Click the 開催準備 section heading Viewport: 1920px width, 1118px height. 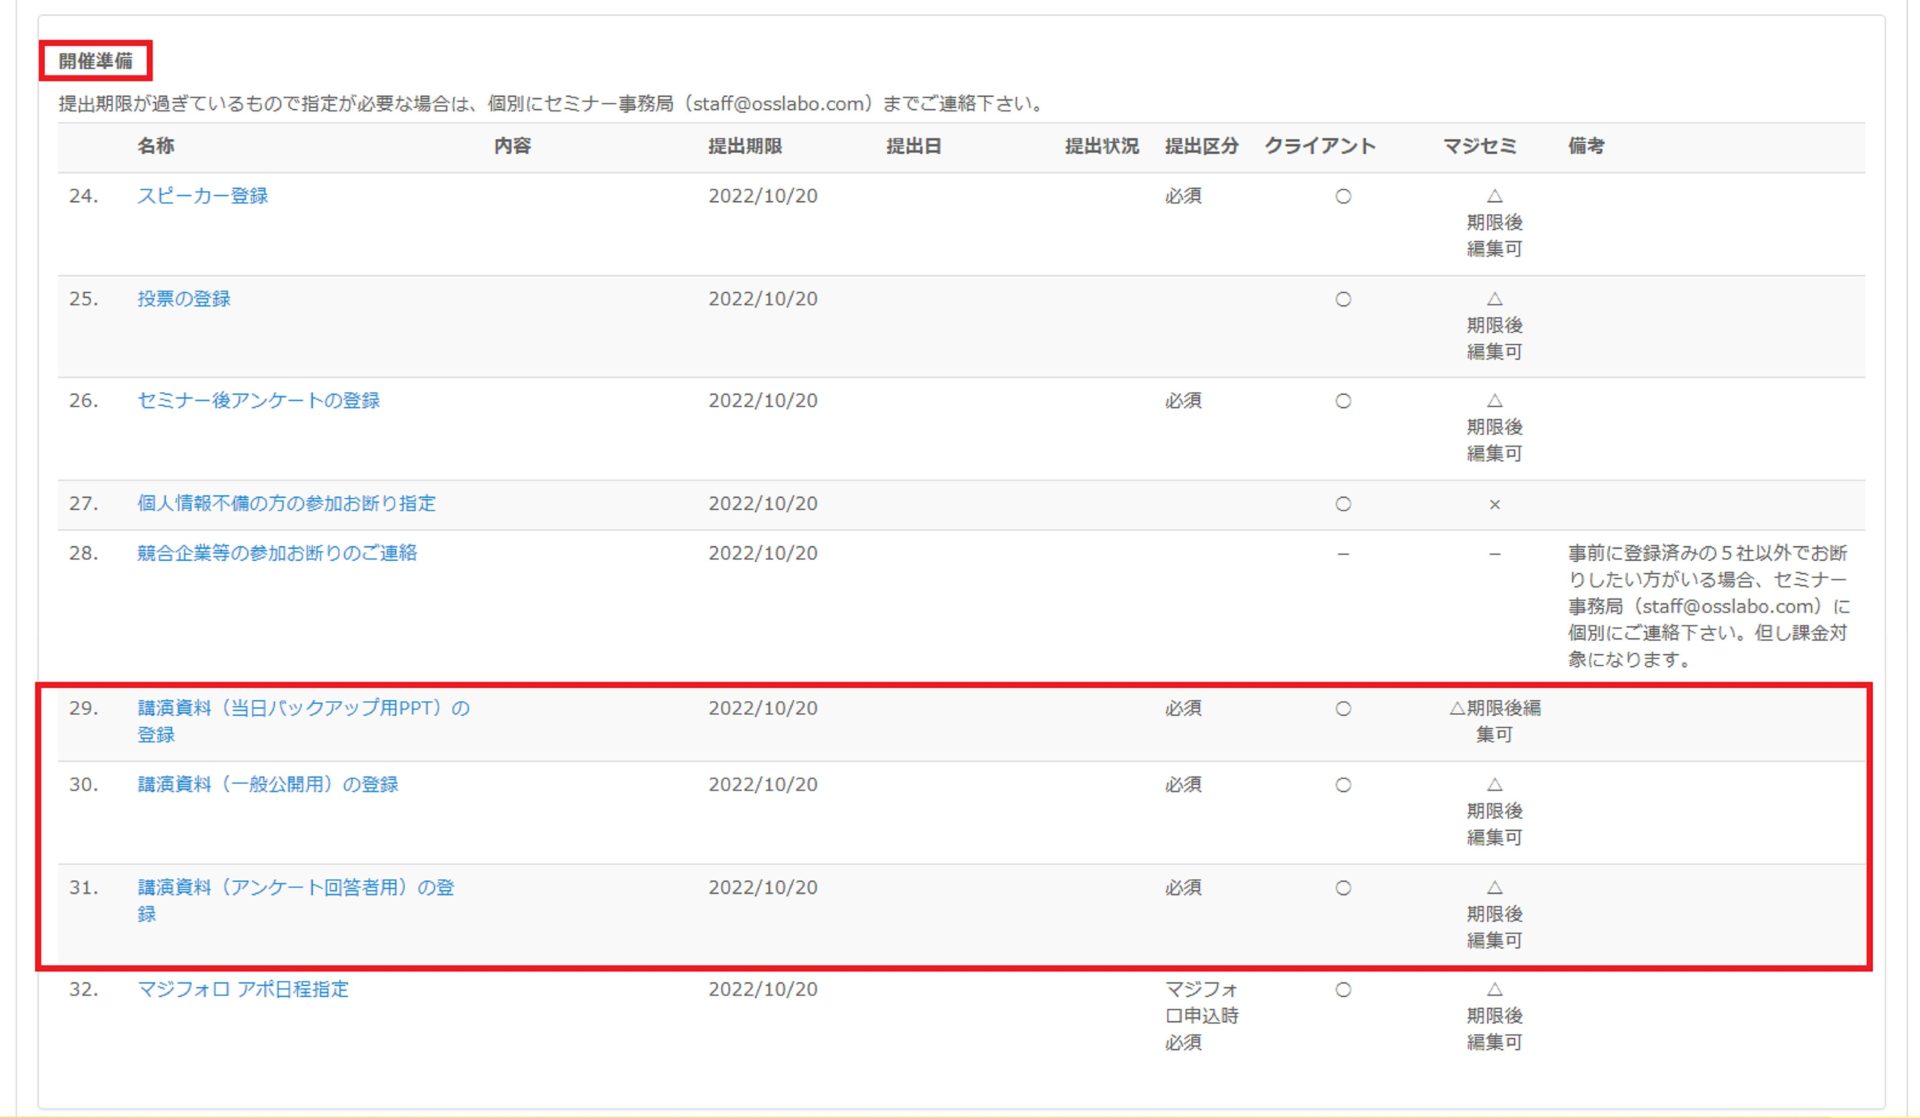(x=95, y=61)
